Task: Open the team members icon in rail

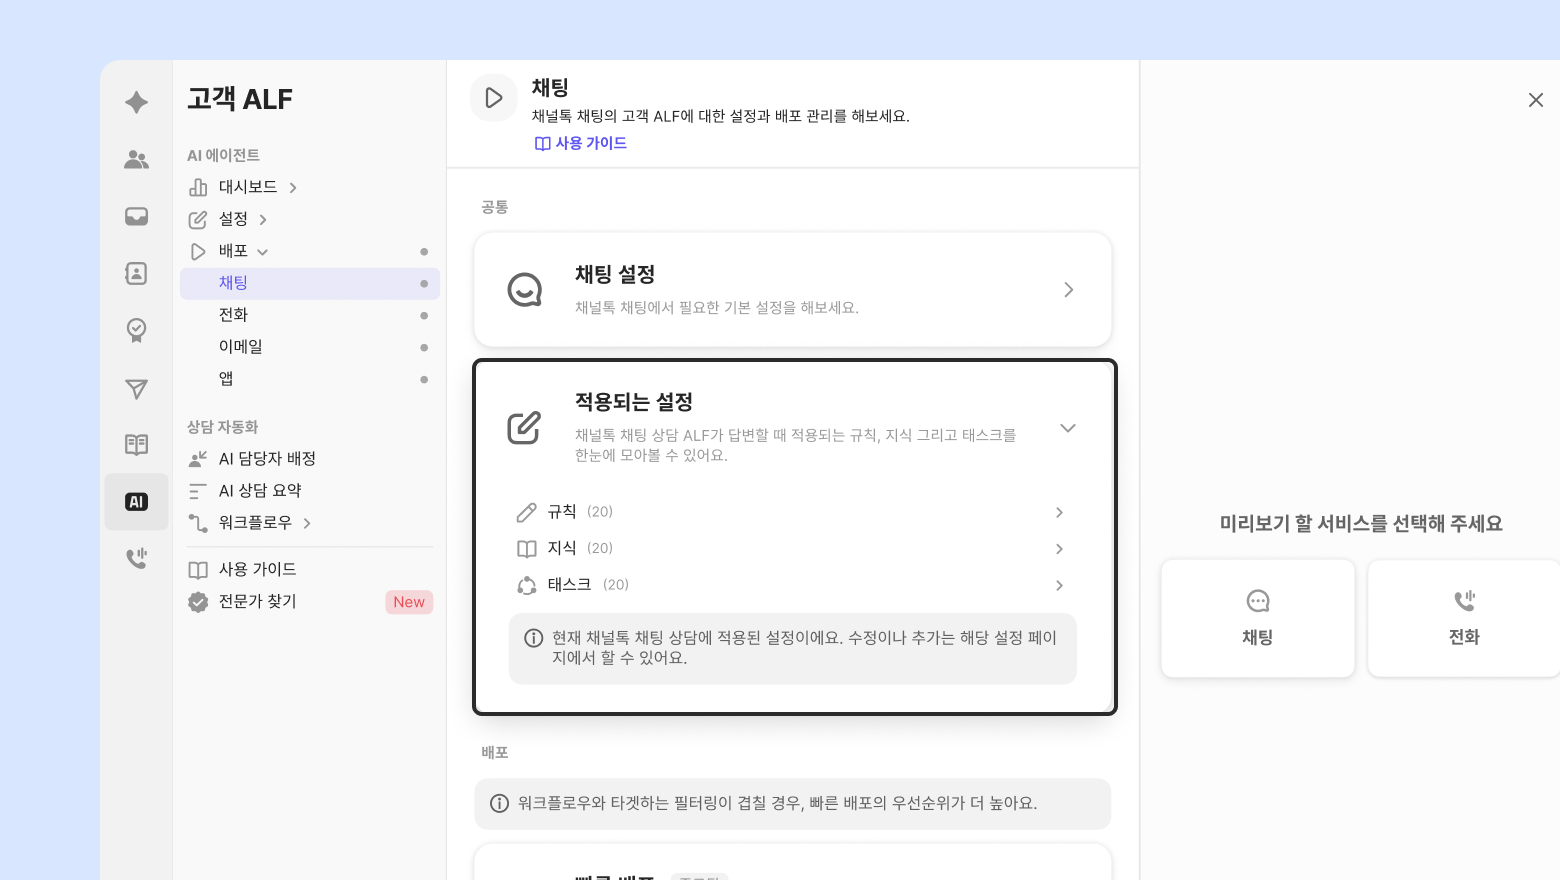Action: pos(137,160)
